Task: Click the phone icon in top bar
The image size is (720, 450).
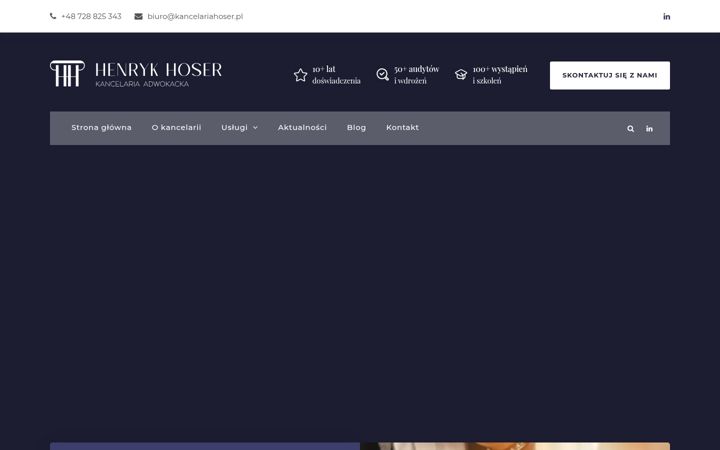Action: 53,16
